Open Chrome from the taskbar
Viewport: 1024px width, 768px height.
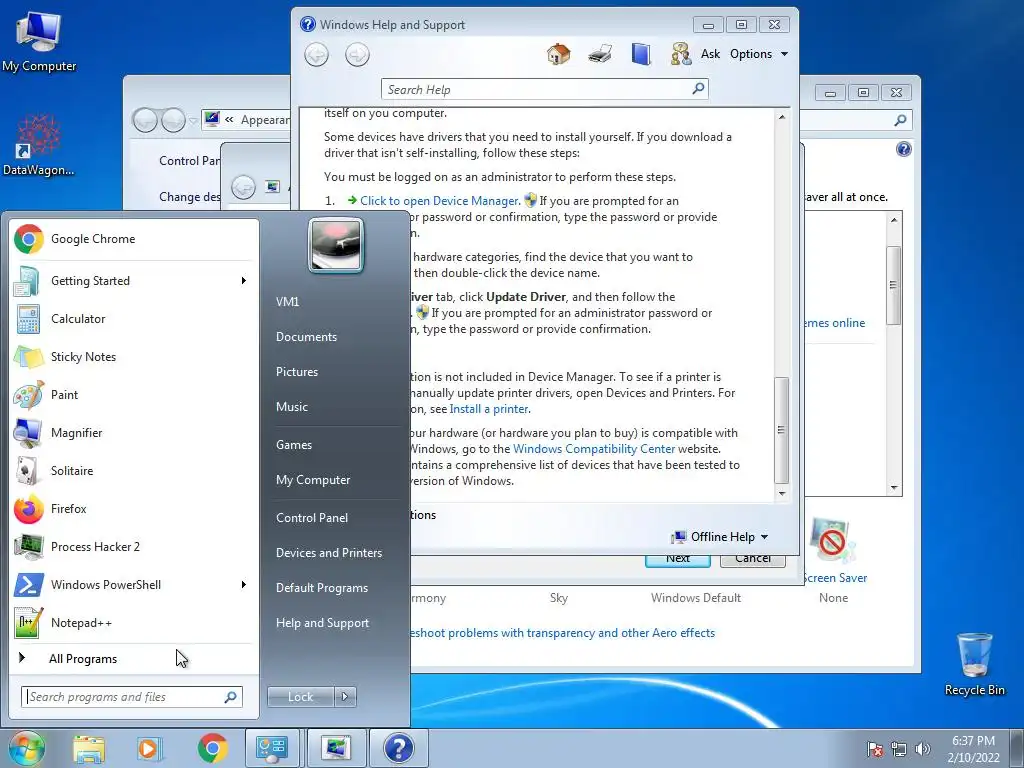pyautogui.click(x=212, y=748)
